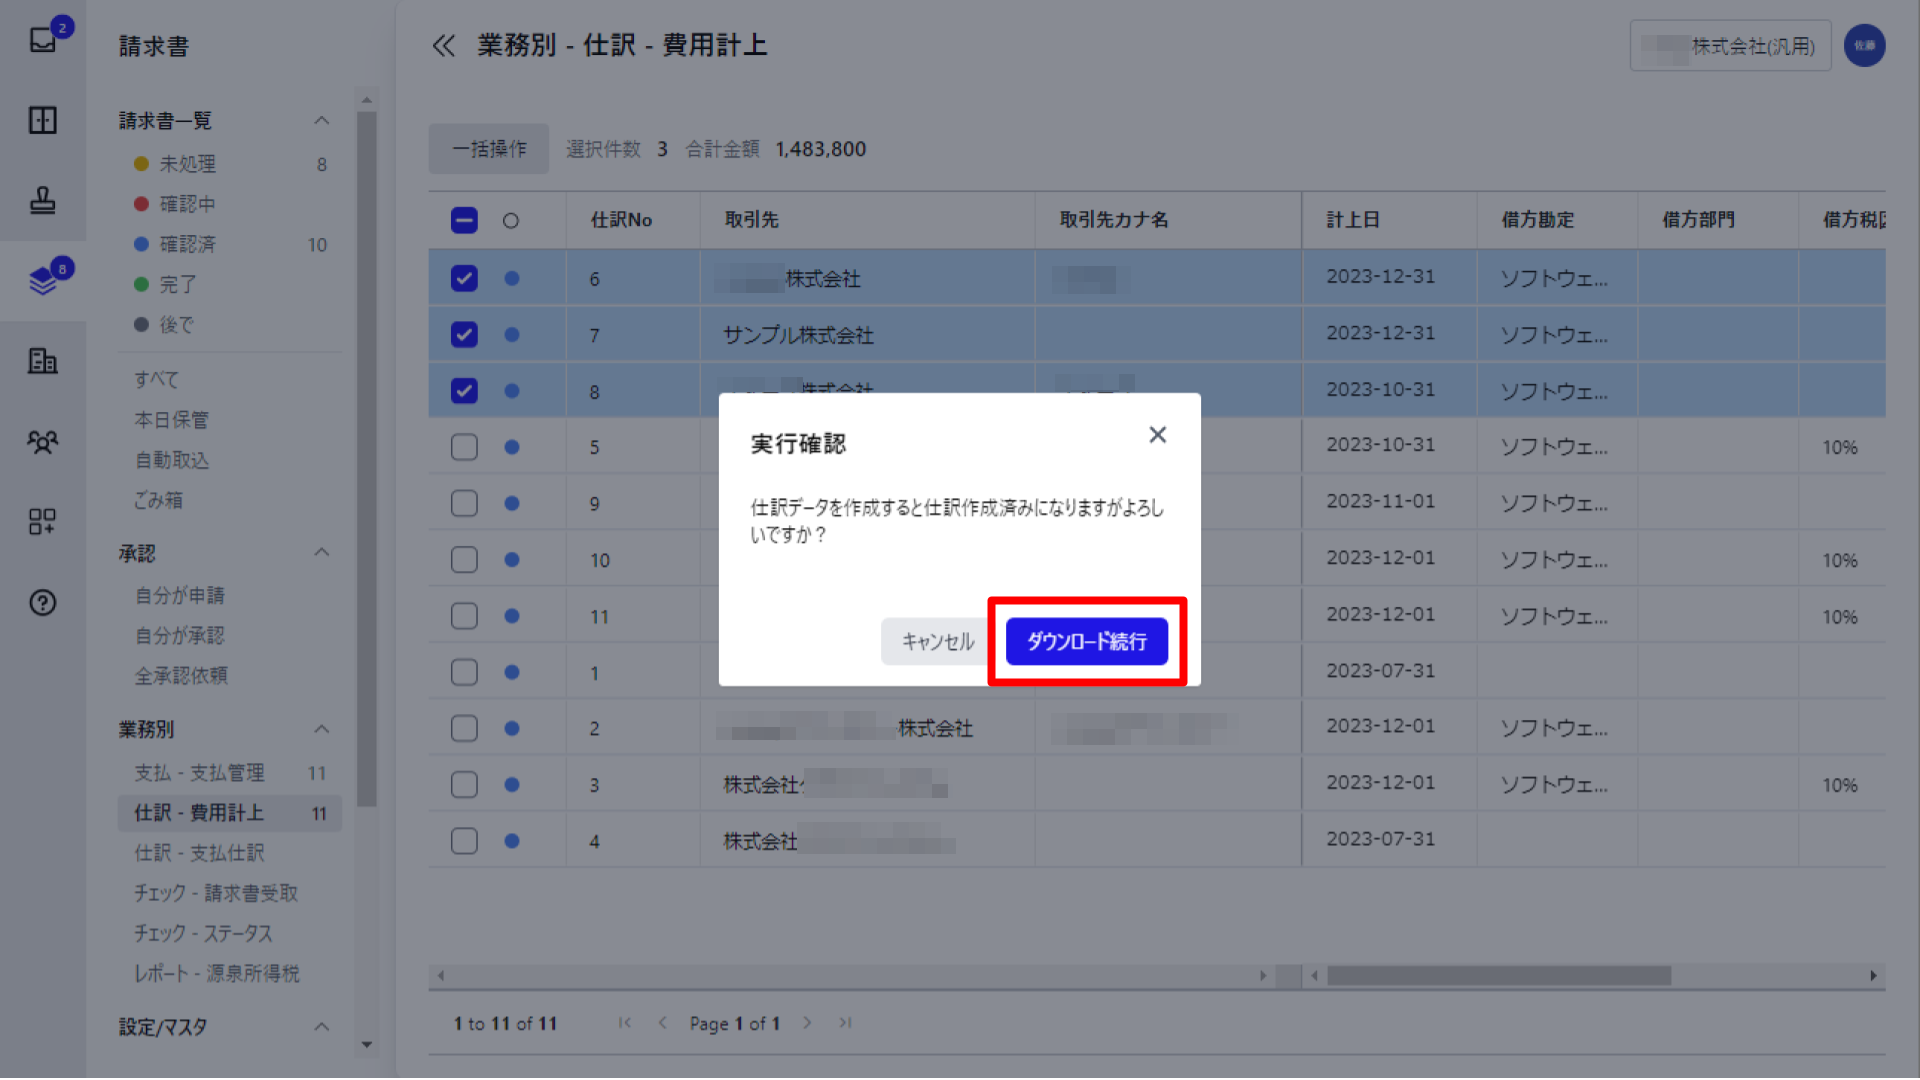Go to last page icon
This screenshot has height=1080, width=1920.
pyautogui.click(x=846, y=1023)
